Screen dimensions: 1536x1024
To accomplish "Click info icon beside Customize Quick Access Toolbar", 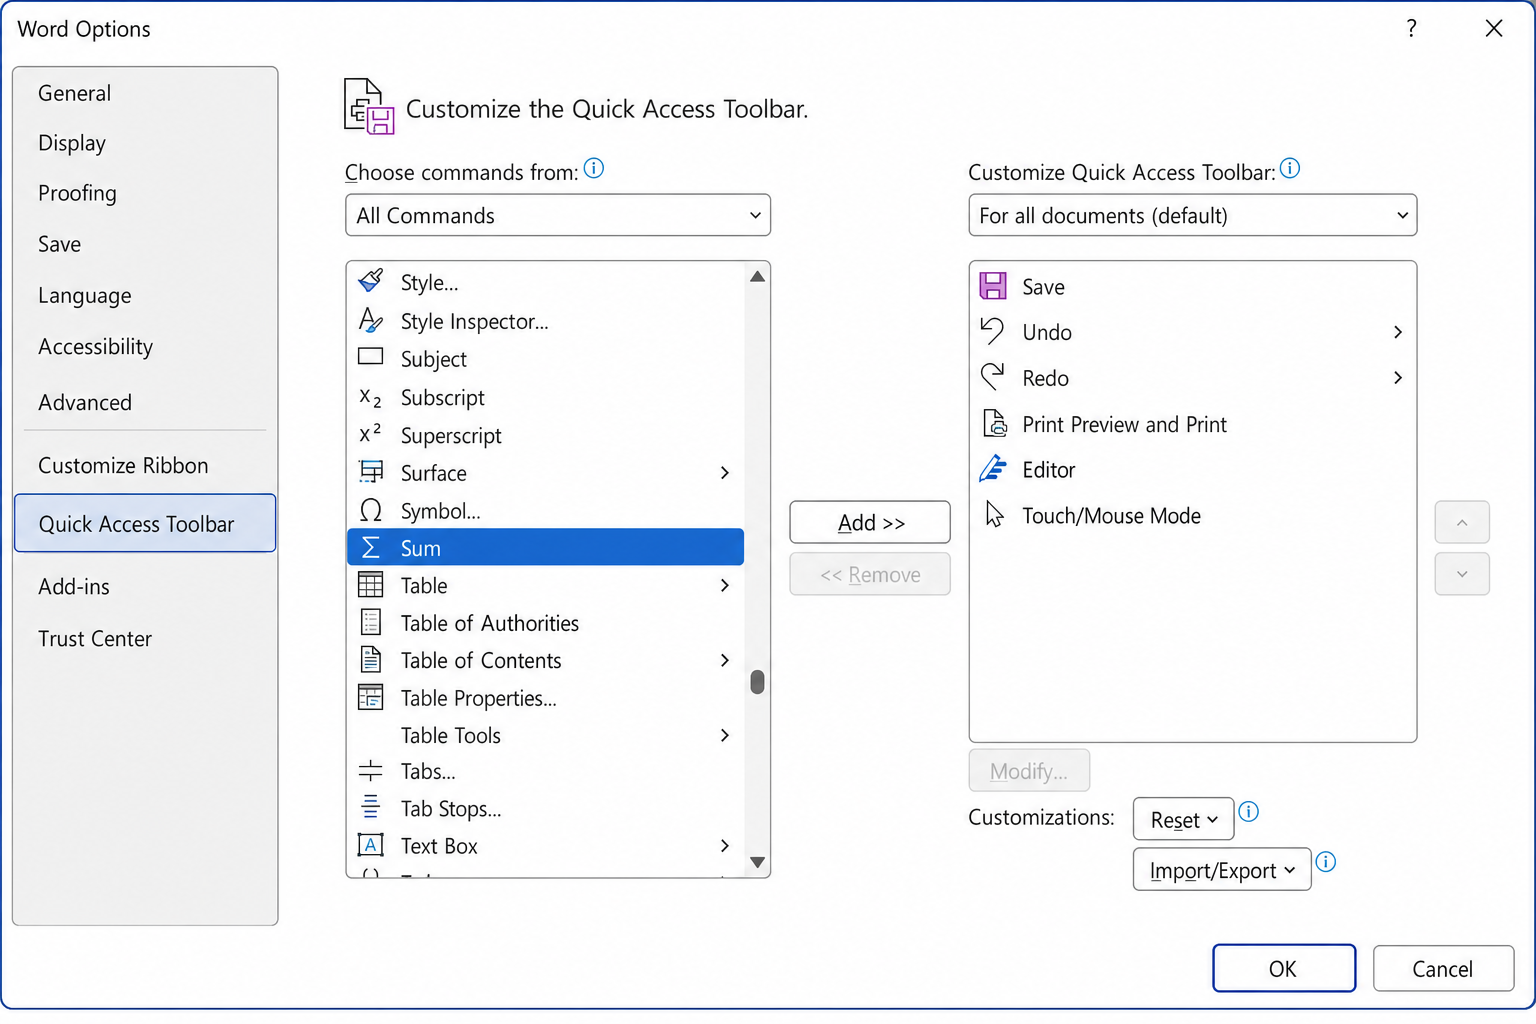I will click(1290, 168).
